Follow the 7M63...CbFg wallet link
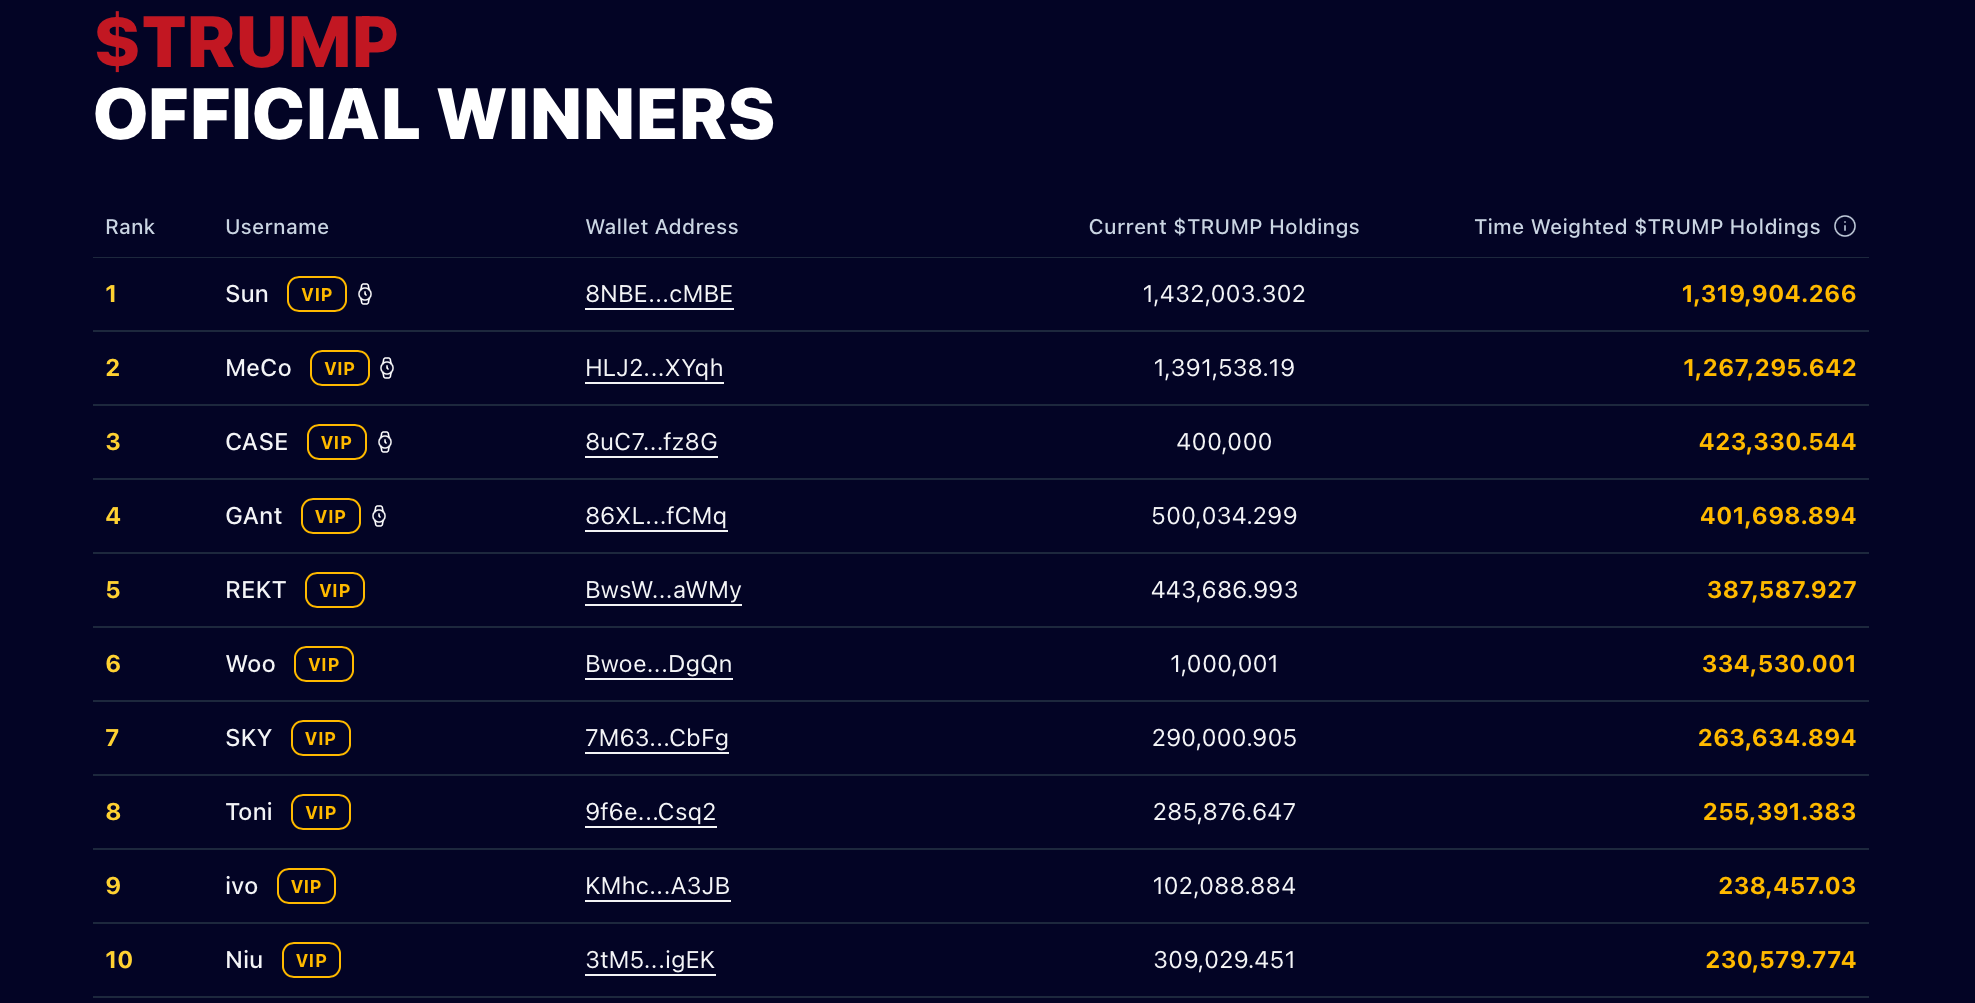Image resolution: width=1975 pixels, height=1003 pixels. [657, 738]
